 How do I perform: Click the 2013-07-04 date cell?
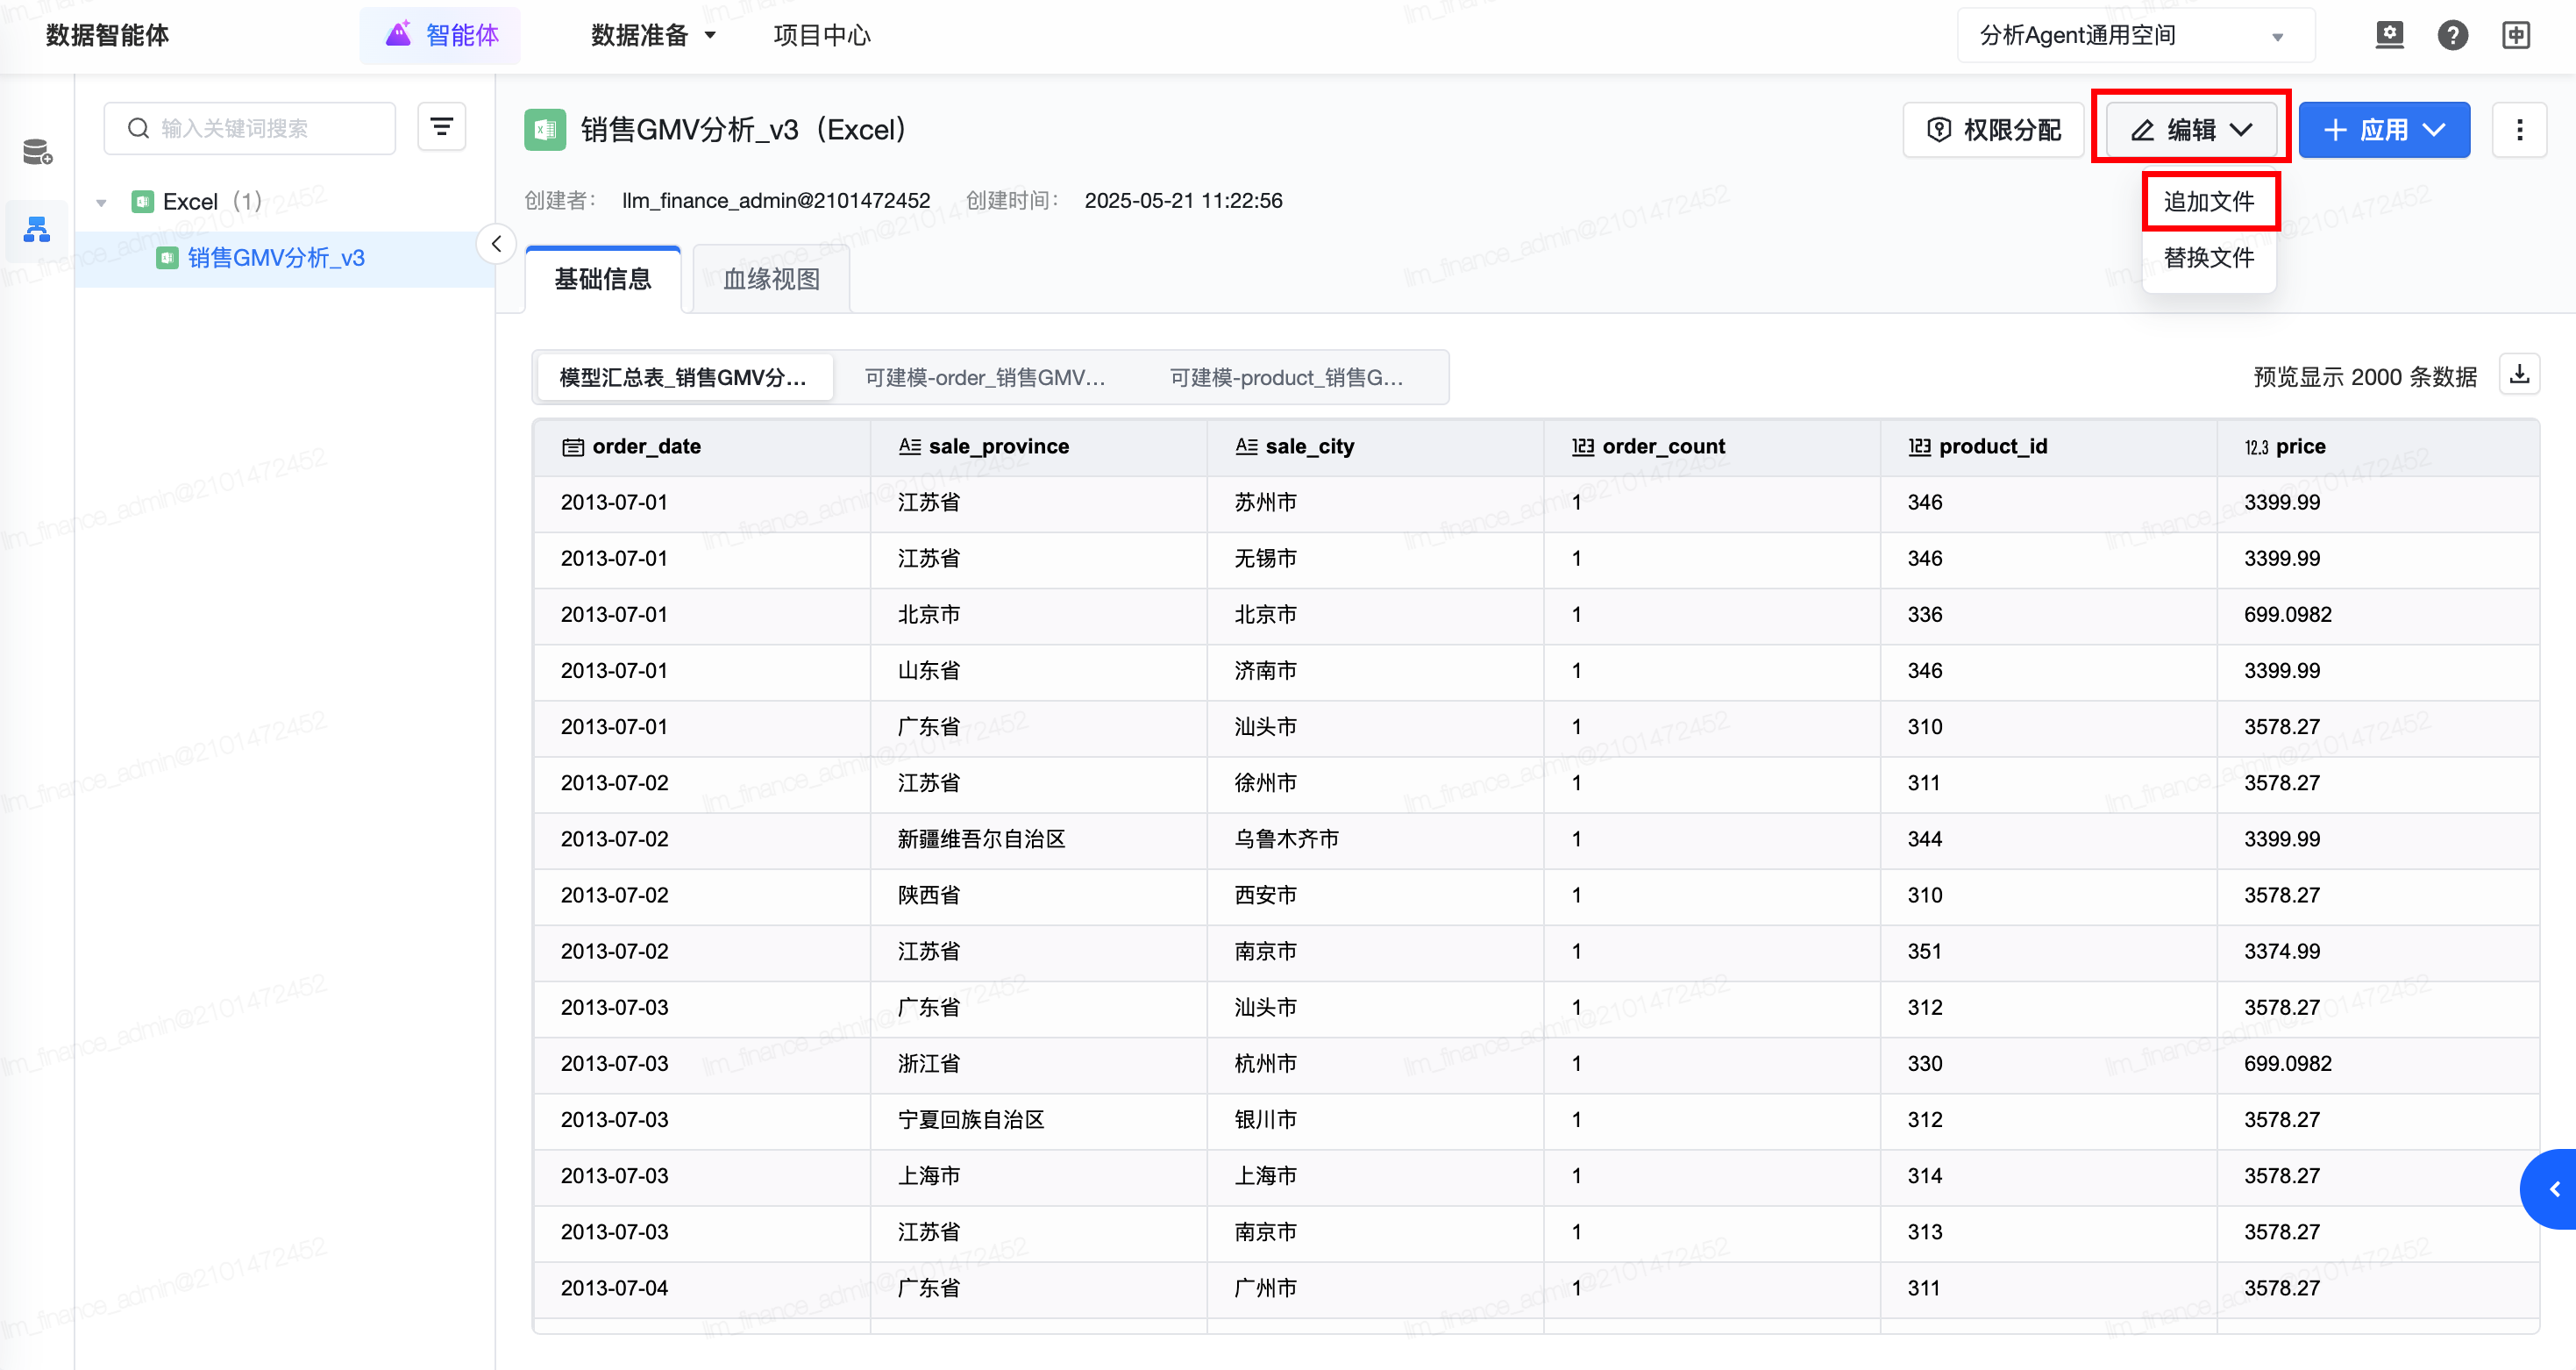pos(701,1289)
